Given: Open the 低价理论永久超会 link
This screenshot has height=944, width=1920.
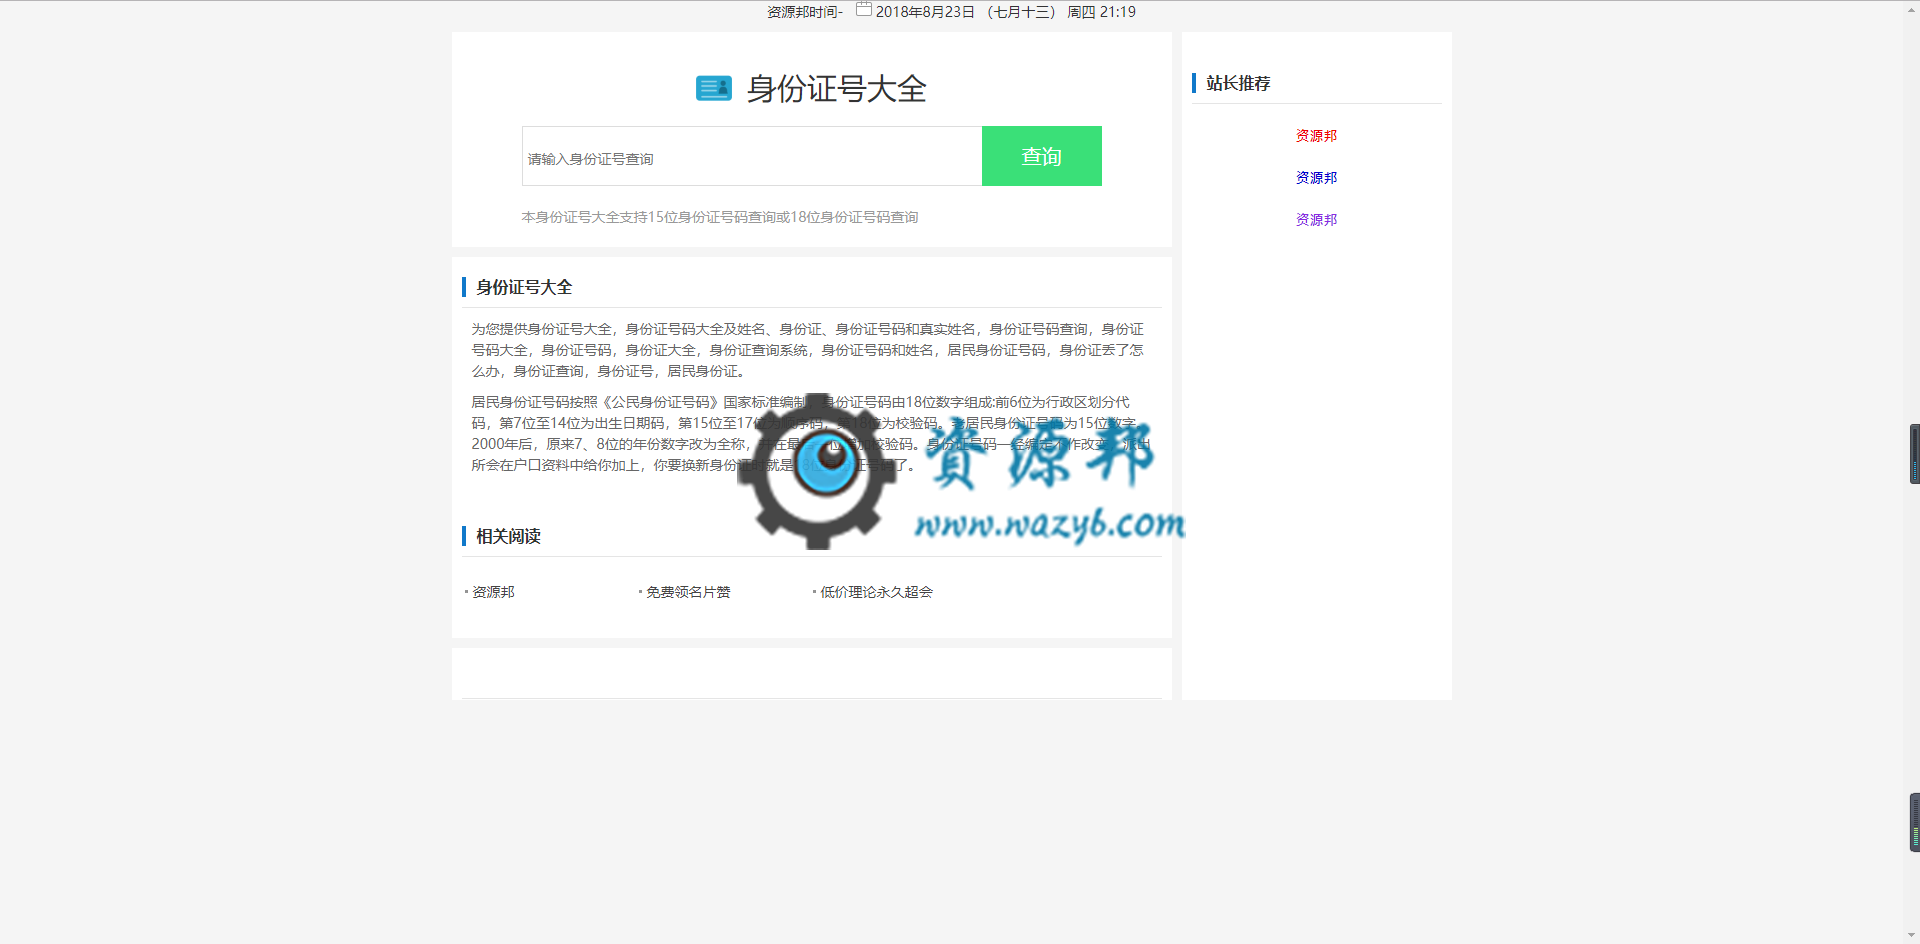Looking at the screenshot, I should coord(876,592).
